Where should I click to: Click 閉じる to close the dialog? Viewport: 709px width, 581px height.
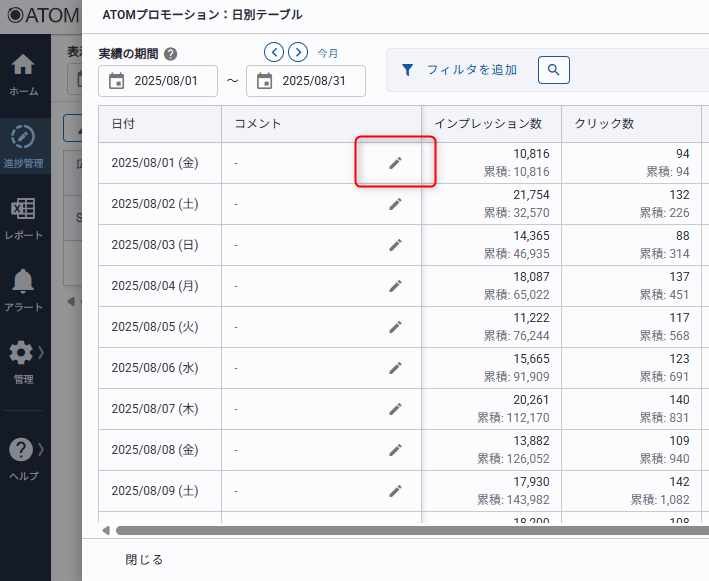point(144,559)
